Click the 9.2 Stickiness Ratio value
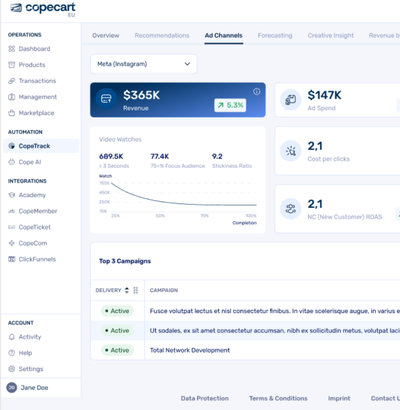 pyautogui.click(x=217, y=156)
